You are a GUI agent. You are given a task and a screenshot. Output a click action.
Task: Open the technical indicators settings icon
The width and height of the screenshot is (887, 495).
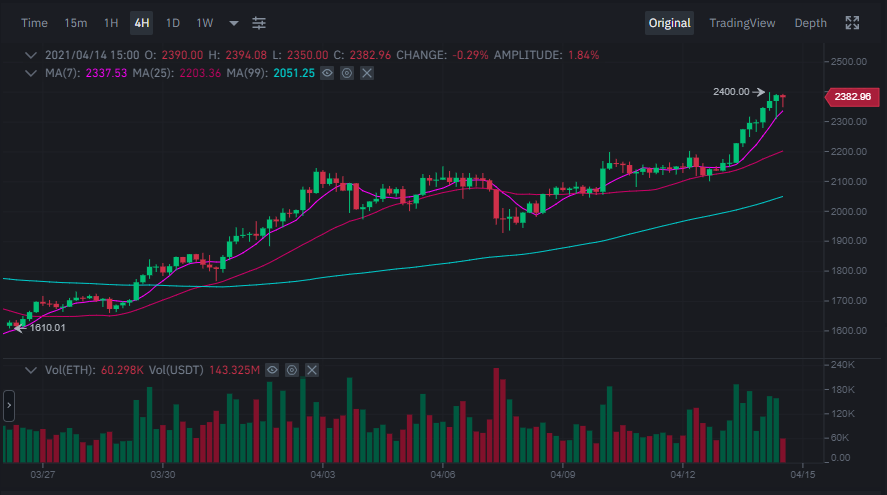click(x=259, y=23)
